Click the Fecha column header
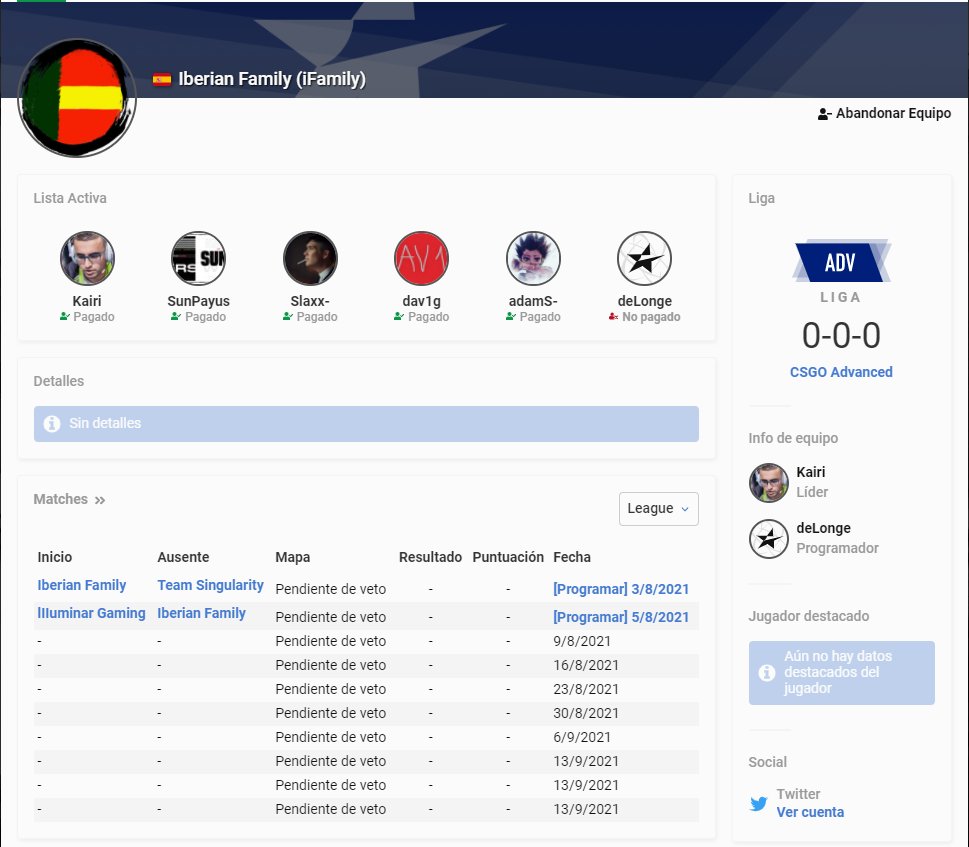 pyautogui.click(x=572, y=557)
